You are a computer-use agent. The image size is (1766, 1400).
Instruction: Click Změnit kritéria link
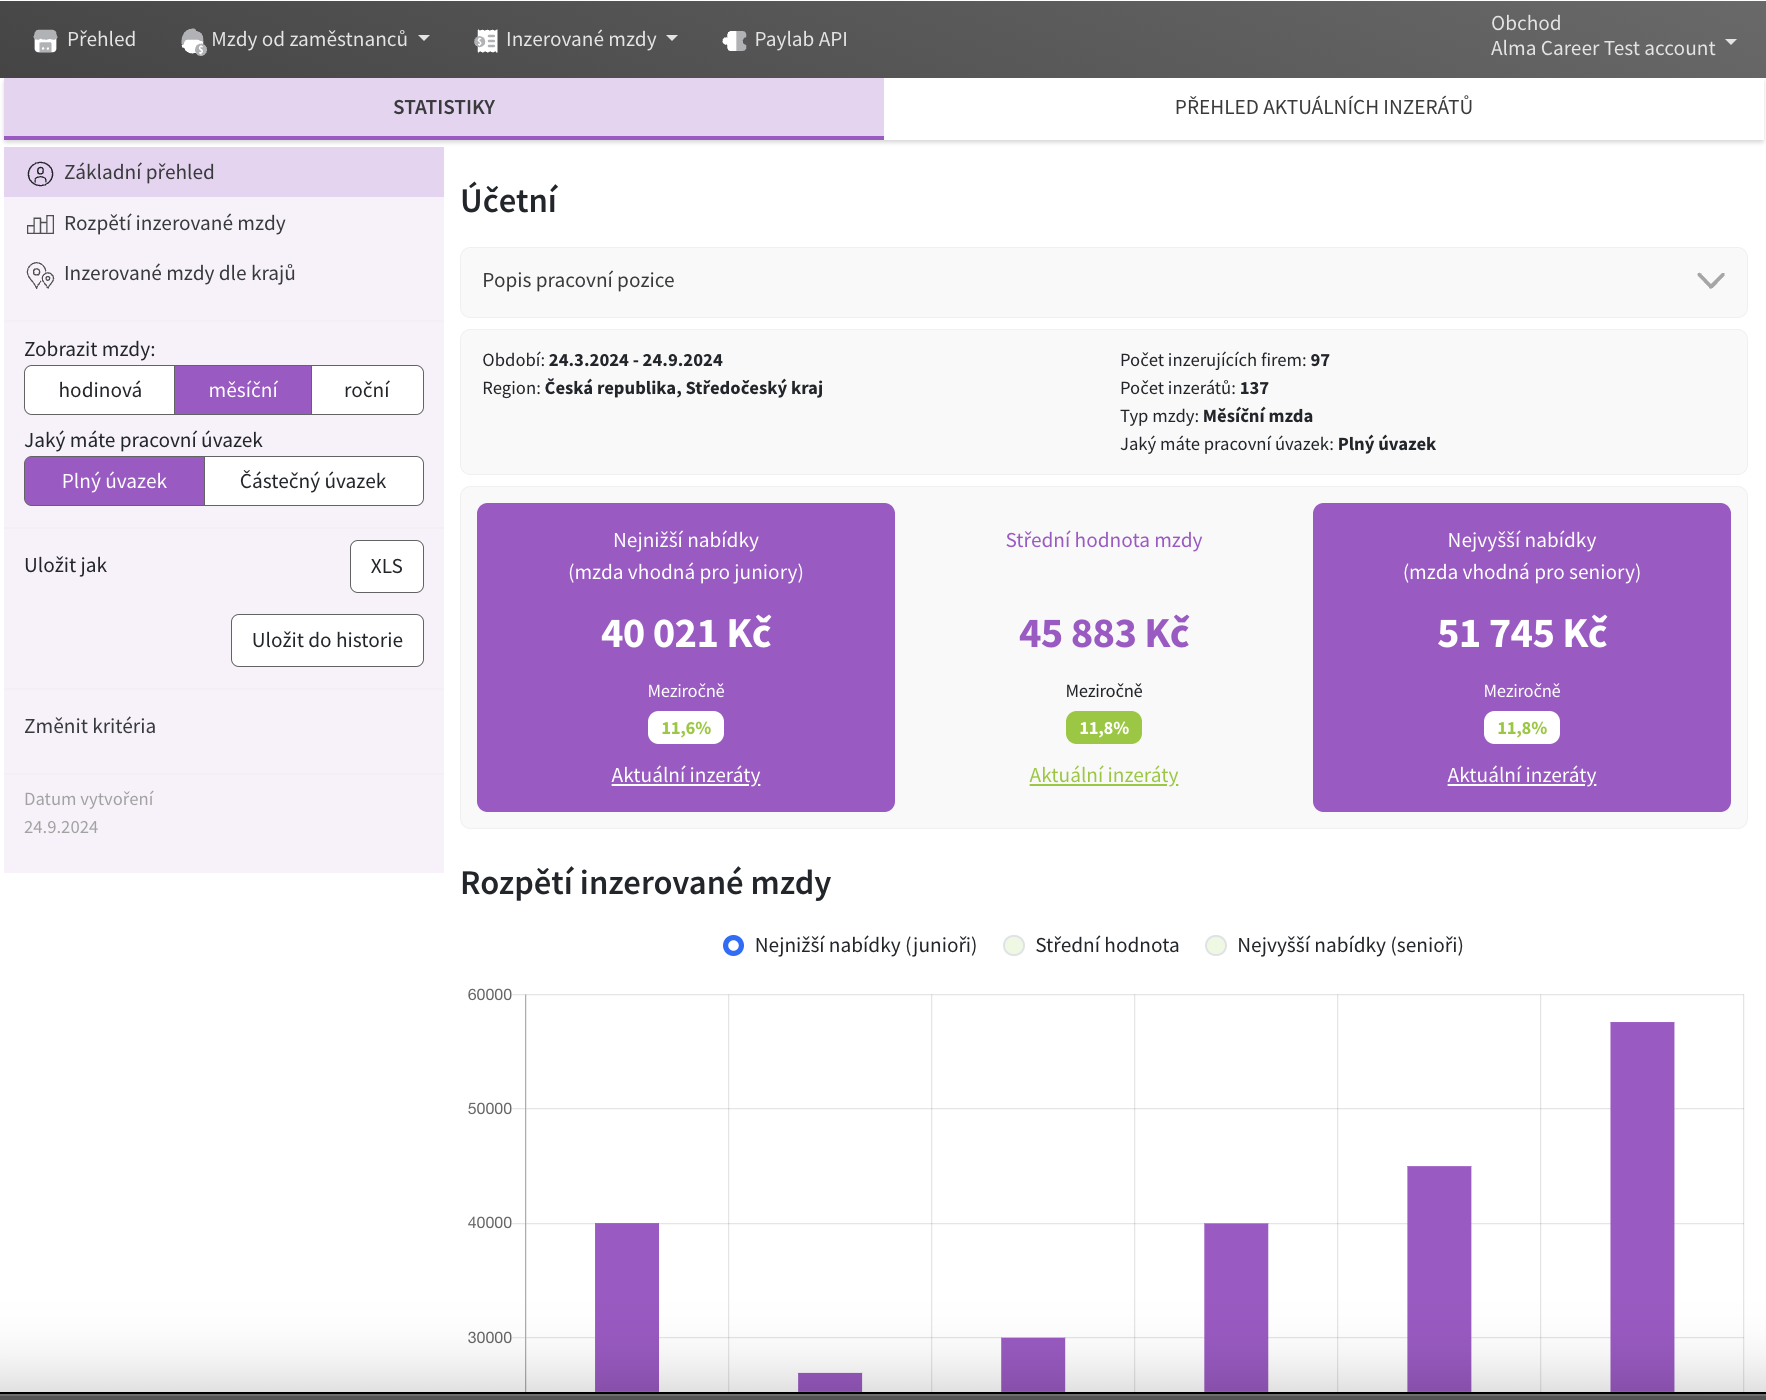click(90, 726)
